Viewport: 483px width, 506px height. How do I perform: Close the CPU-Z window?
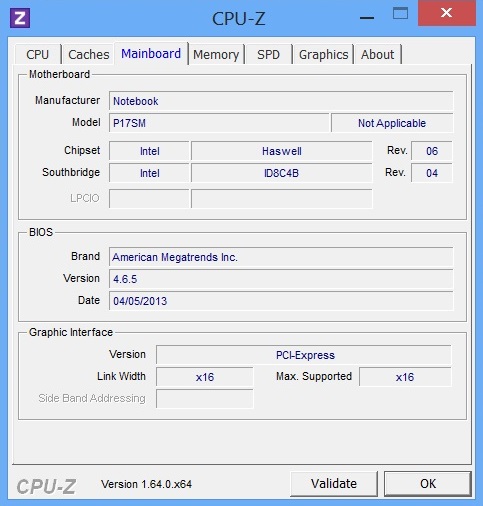tap(447, 13)
